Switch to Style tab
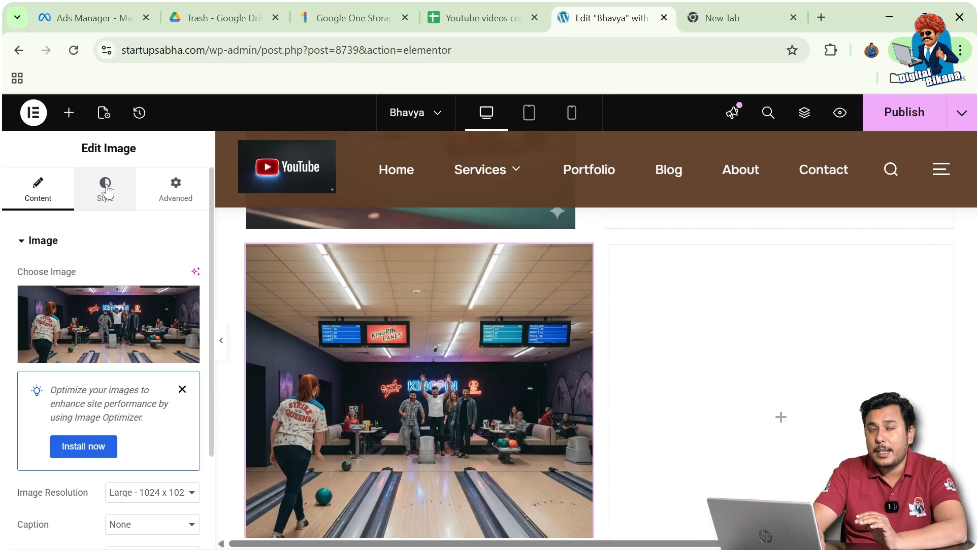 pos(105,189)
